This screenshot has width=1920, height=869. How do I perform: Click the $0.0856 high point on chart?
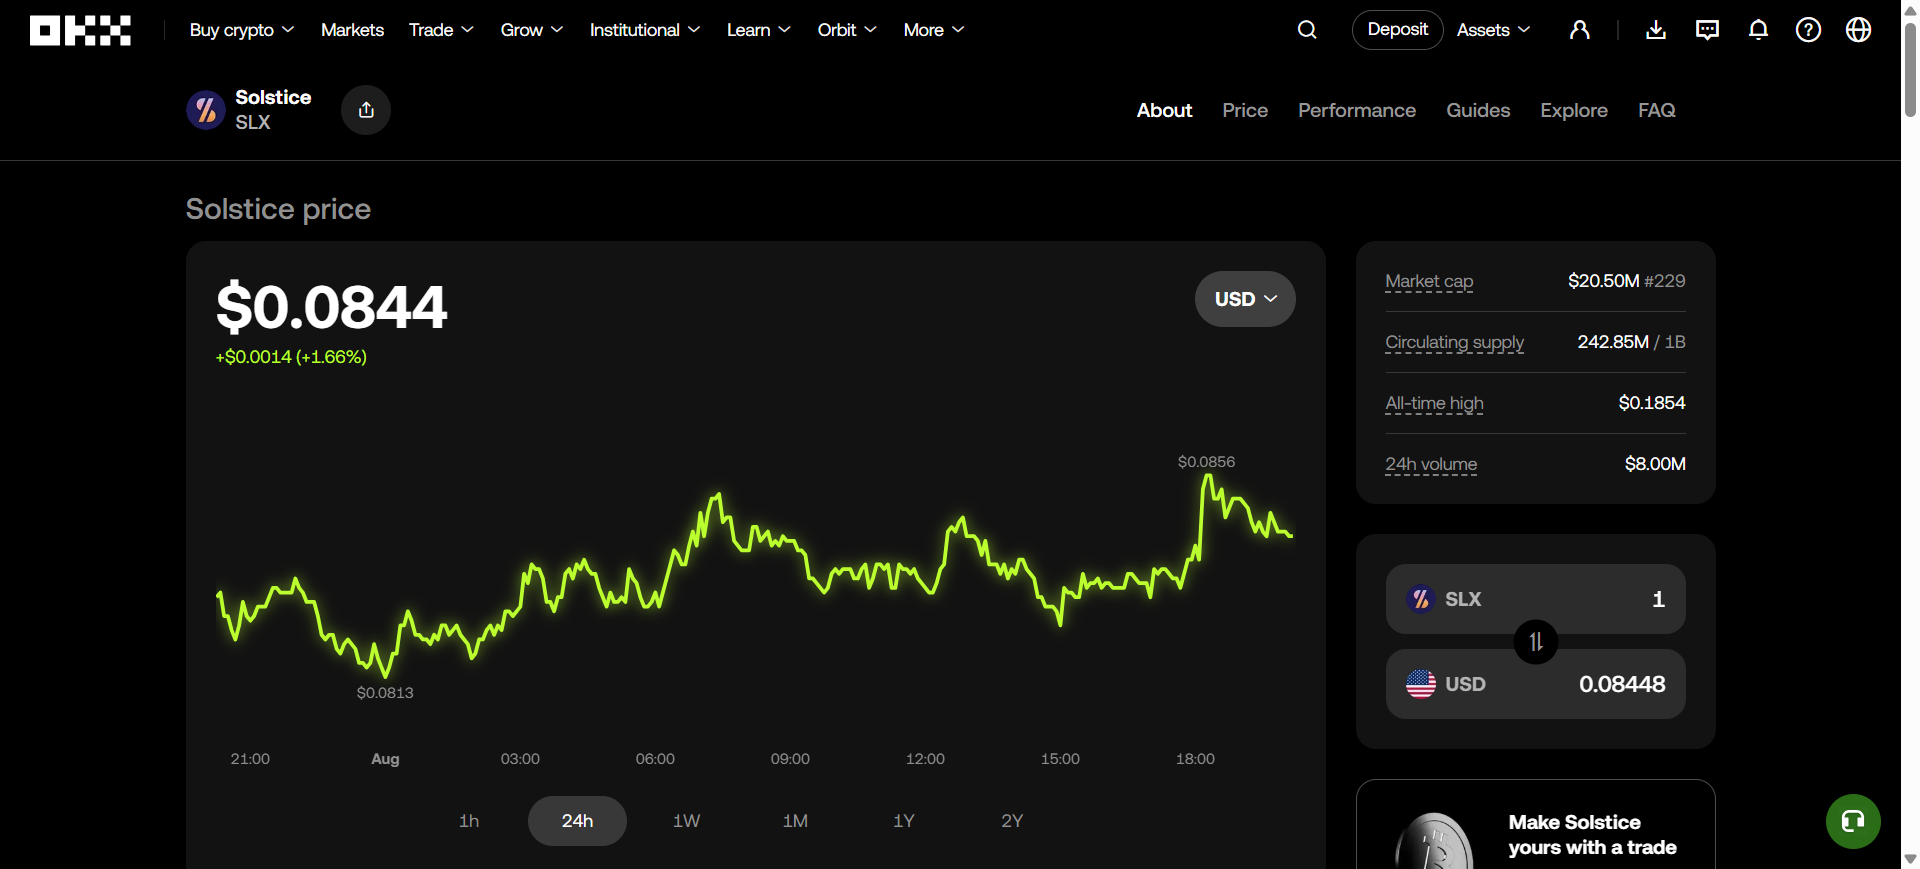point(1206,462)
